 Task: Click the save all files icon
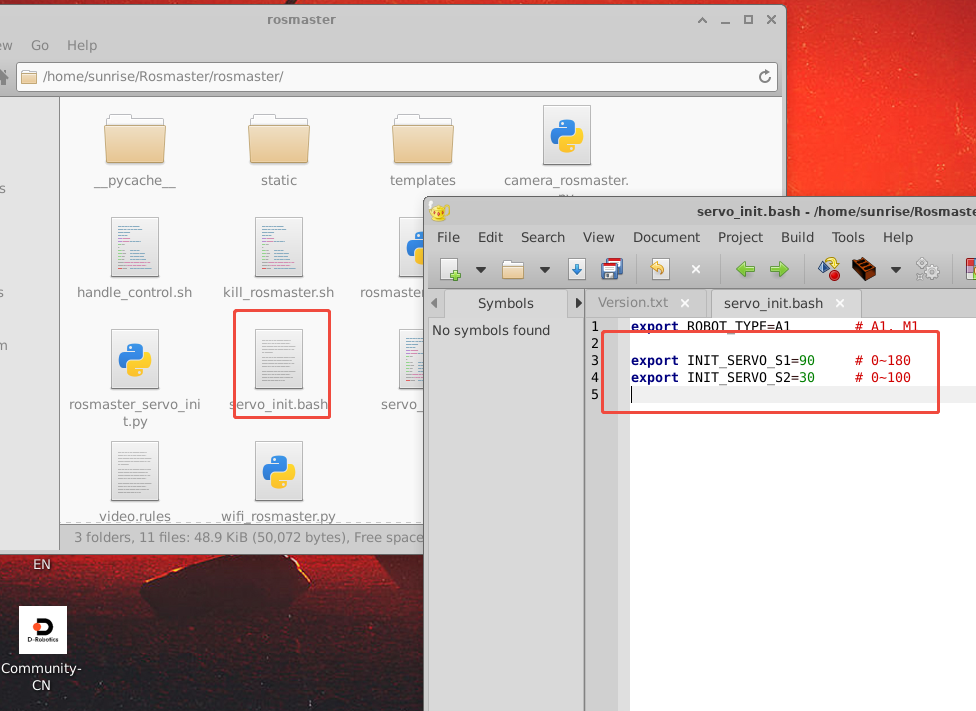tap(612, 269)
